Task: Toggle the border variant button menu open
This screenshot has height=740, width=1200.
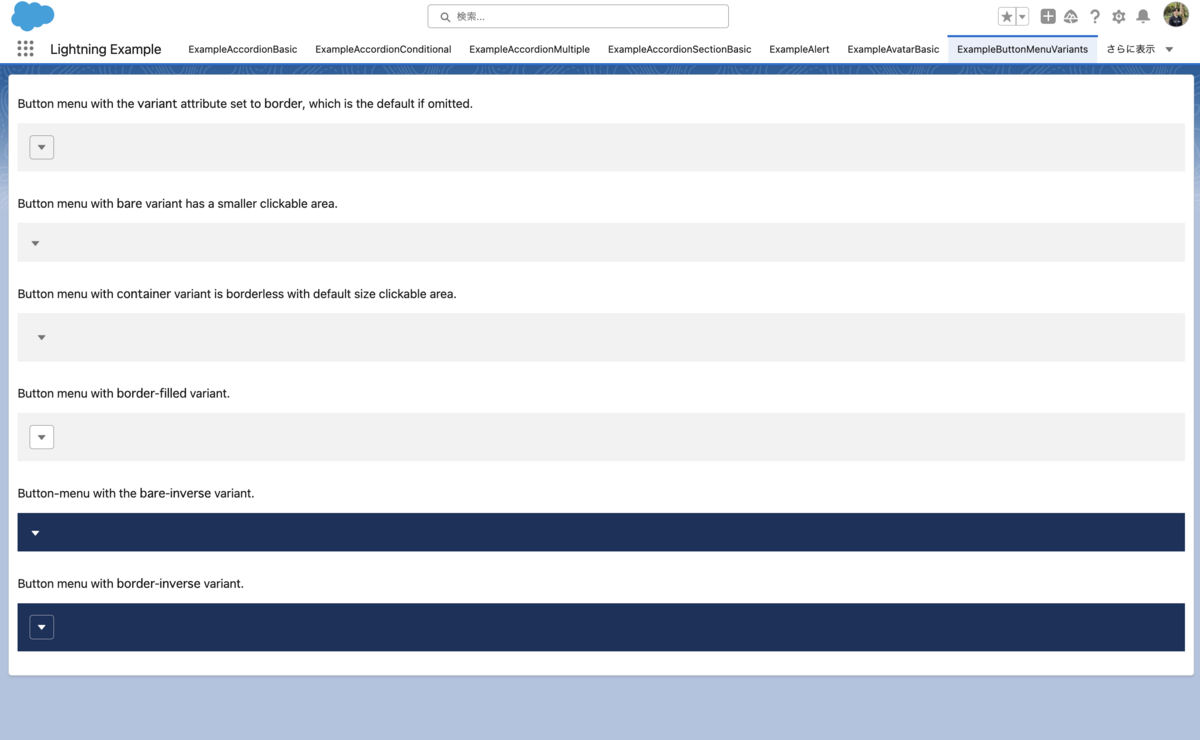Action: click(x=41, y=146)
